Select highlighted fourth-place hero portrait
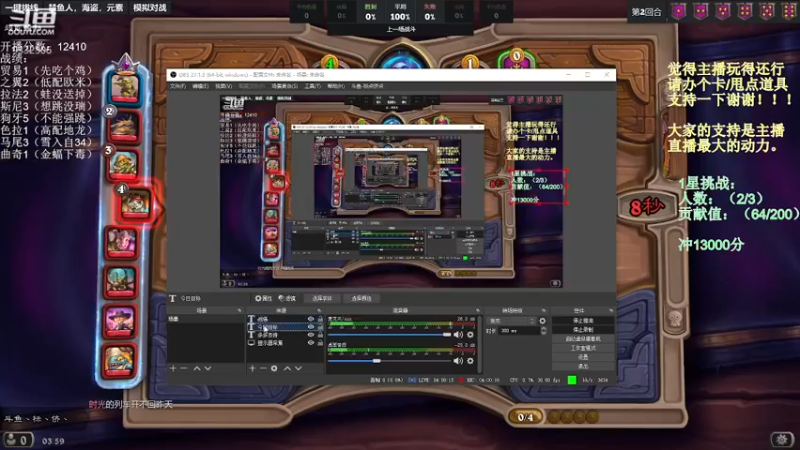The height and width of the screenshot is (450, 800). pyautogui.click(x=136, y=204)
